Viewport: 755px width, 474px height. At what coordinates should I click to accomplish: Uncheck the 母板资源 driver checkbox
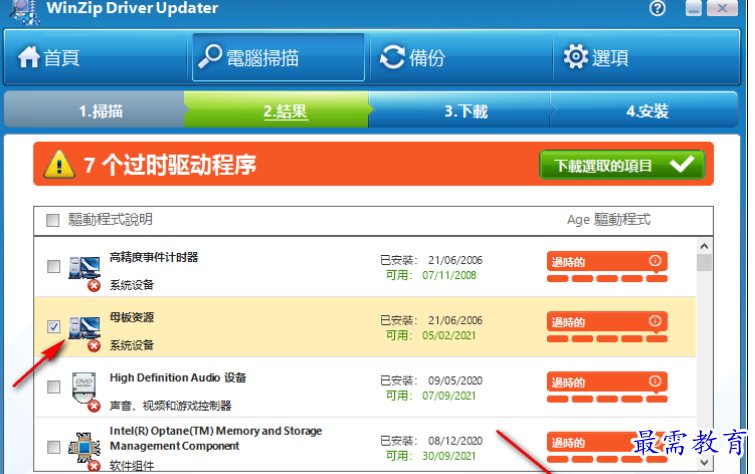click(53, 326)
